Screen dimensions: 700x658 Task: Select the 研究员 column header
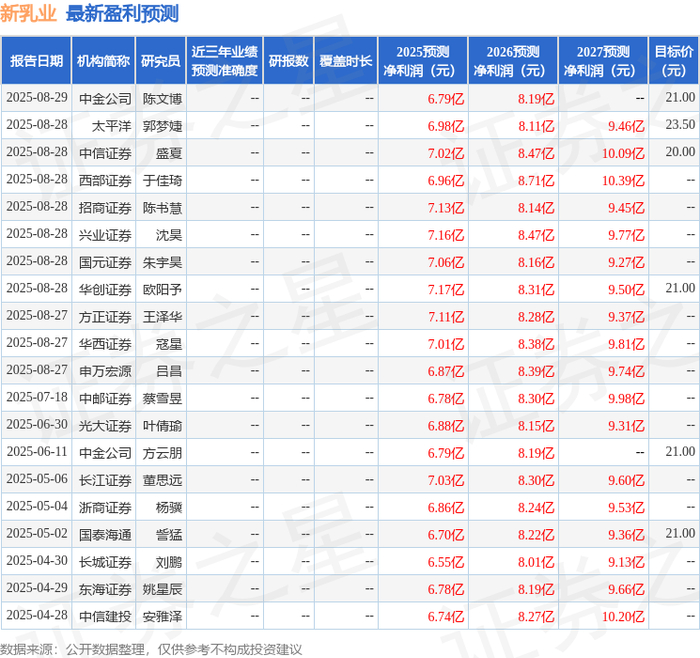coord(161,61)
